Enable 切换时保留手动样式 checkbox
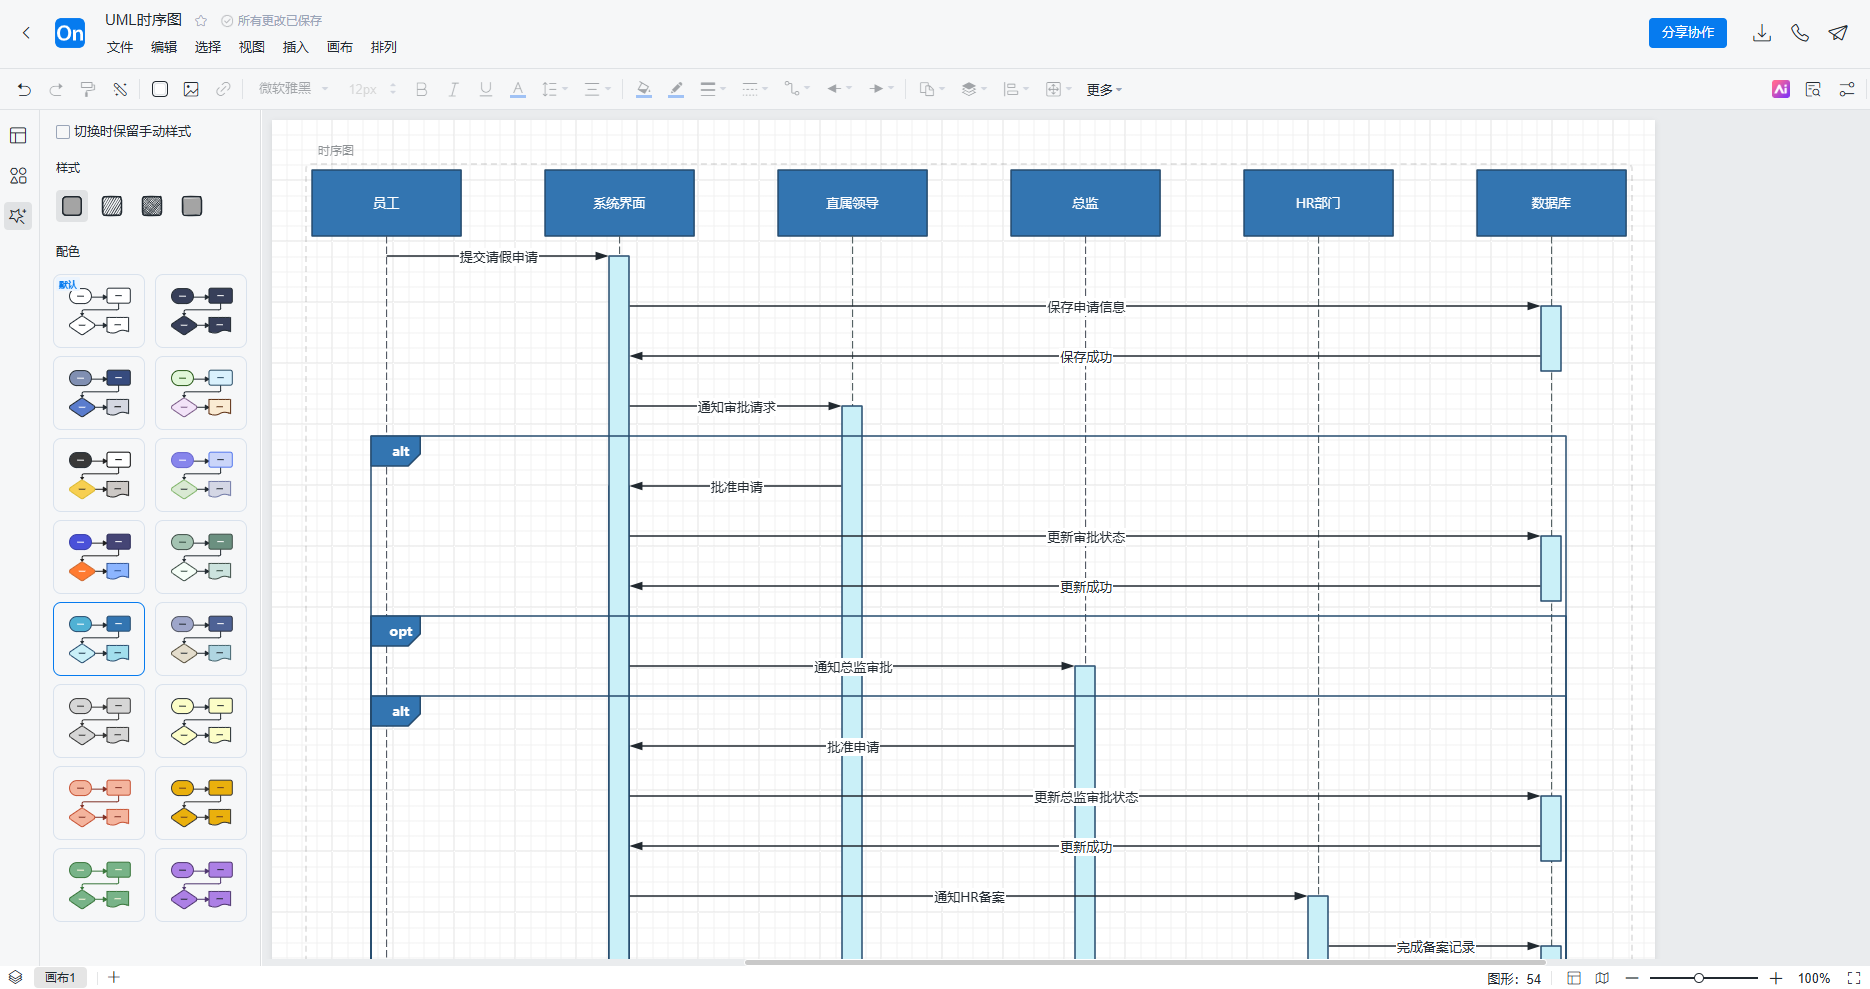Image resolution: width=1870 pixels, height=989 pixels. (x=63, y=132)
